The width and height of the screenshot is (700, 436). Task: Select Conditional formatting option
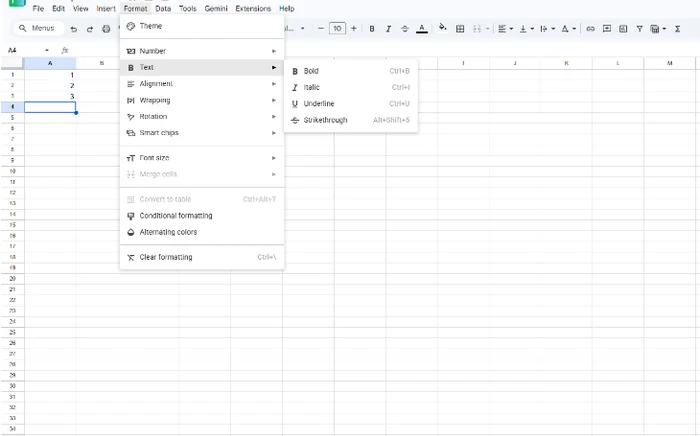coord(202,216)
